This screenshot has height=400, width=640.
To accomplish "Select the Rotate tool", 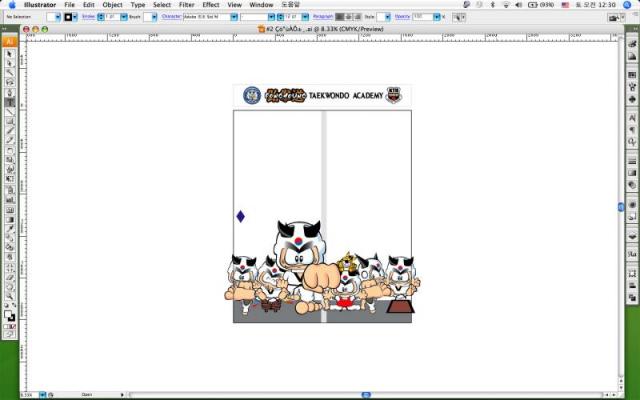I will (x=10, y=151).
